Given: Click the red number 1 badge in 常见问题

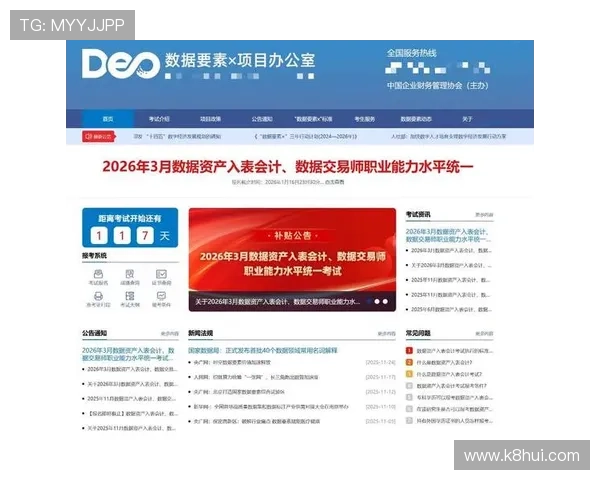Looking at the screenshot, I should point(409,350).
